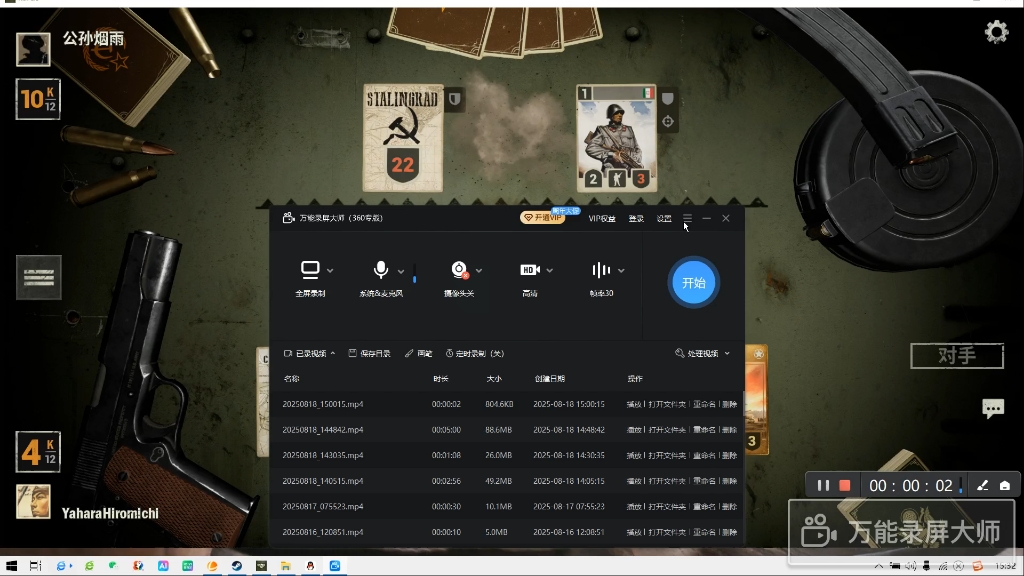Open the game settings gear icon

(997, 31)
